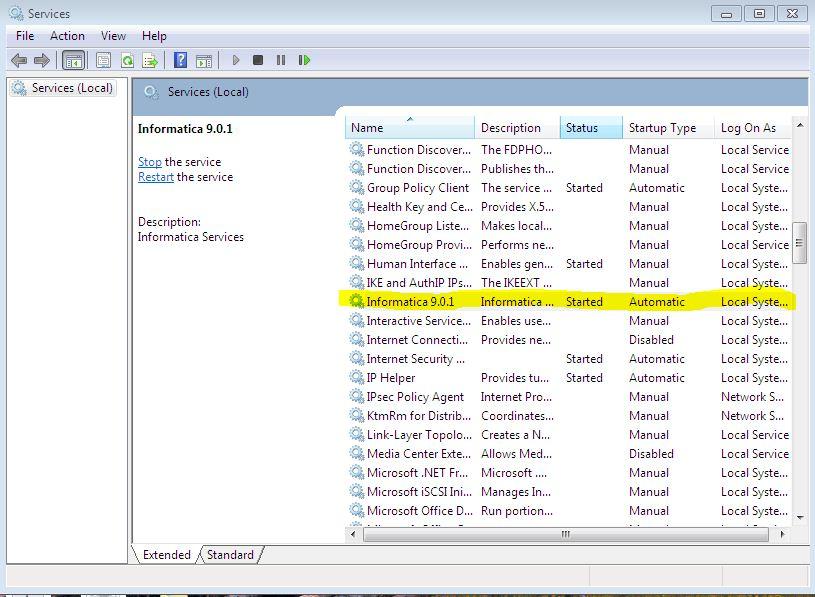Screen dimensions: 815x597
Task: Click the vertical scrollbar thumb
Action: 799,243
